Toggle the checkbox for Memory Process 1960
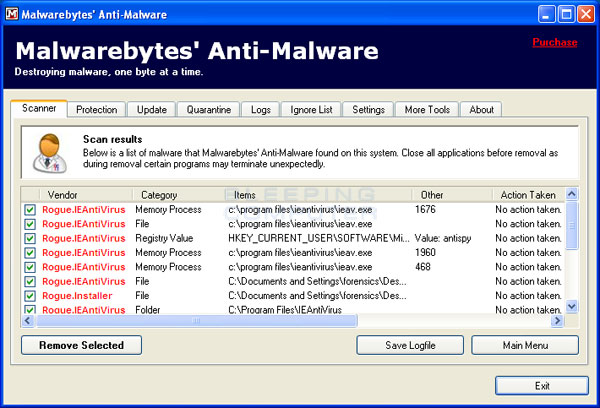Screen dimensions: 600x408 coord(30,253)
